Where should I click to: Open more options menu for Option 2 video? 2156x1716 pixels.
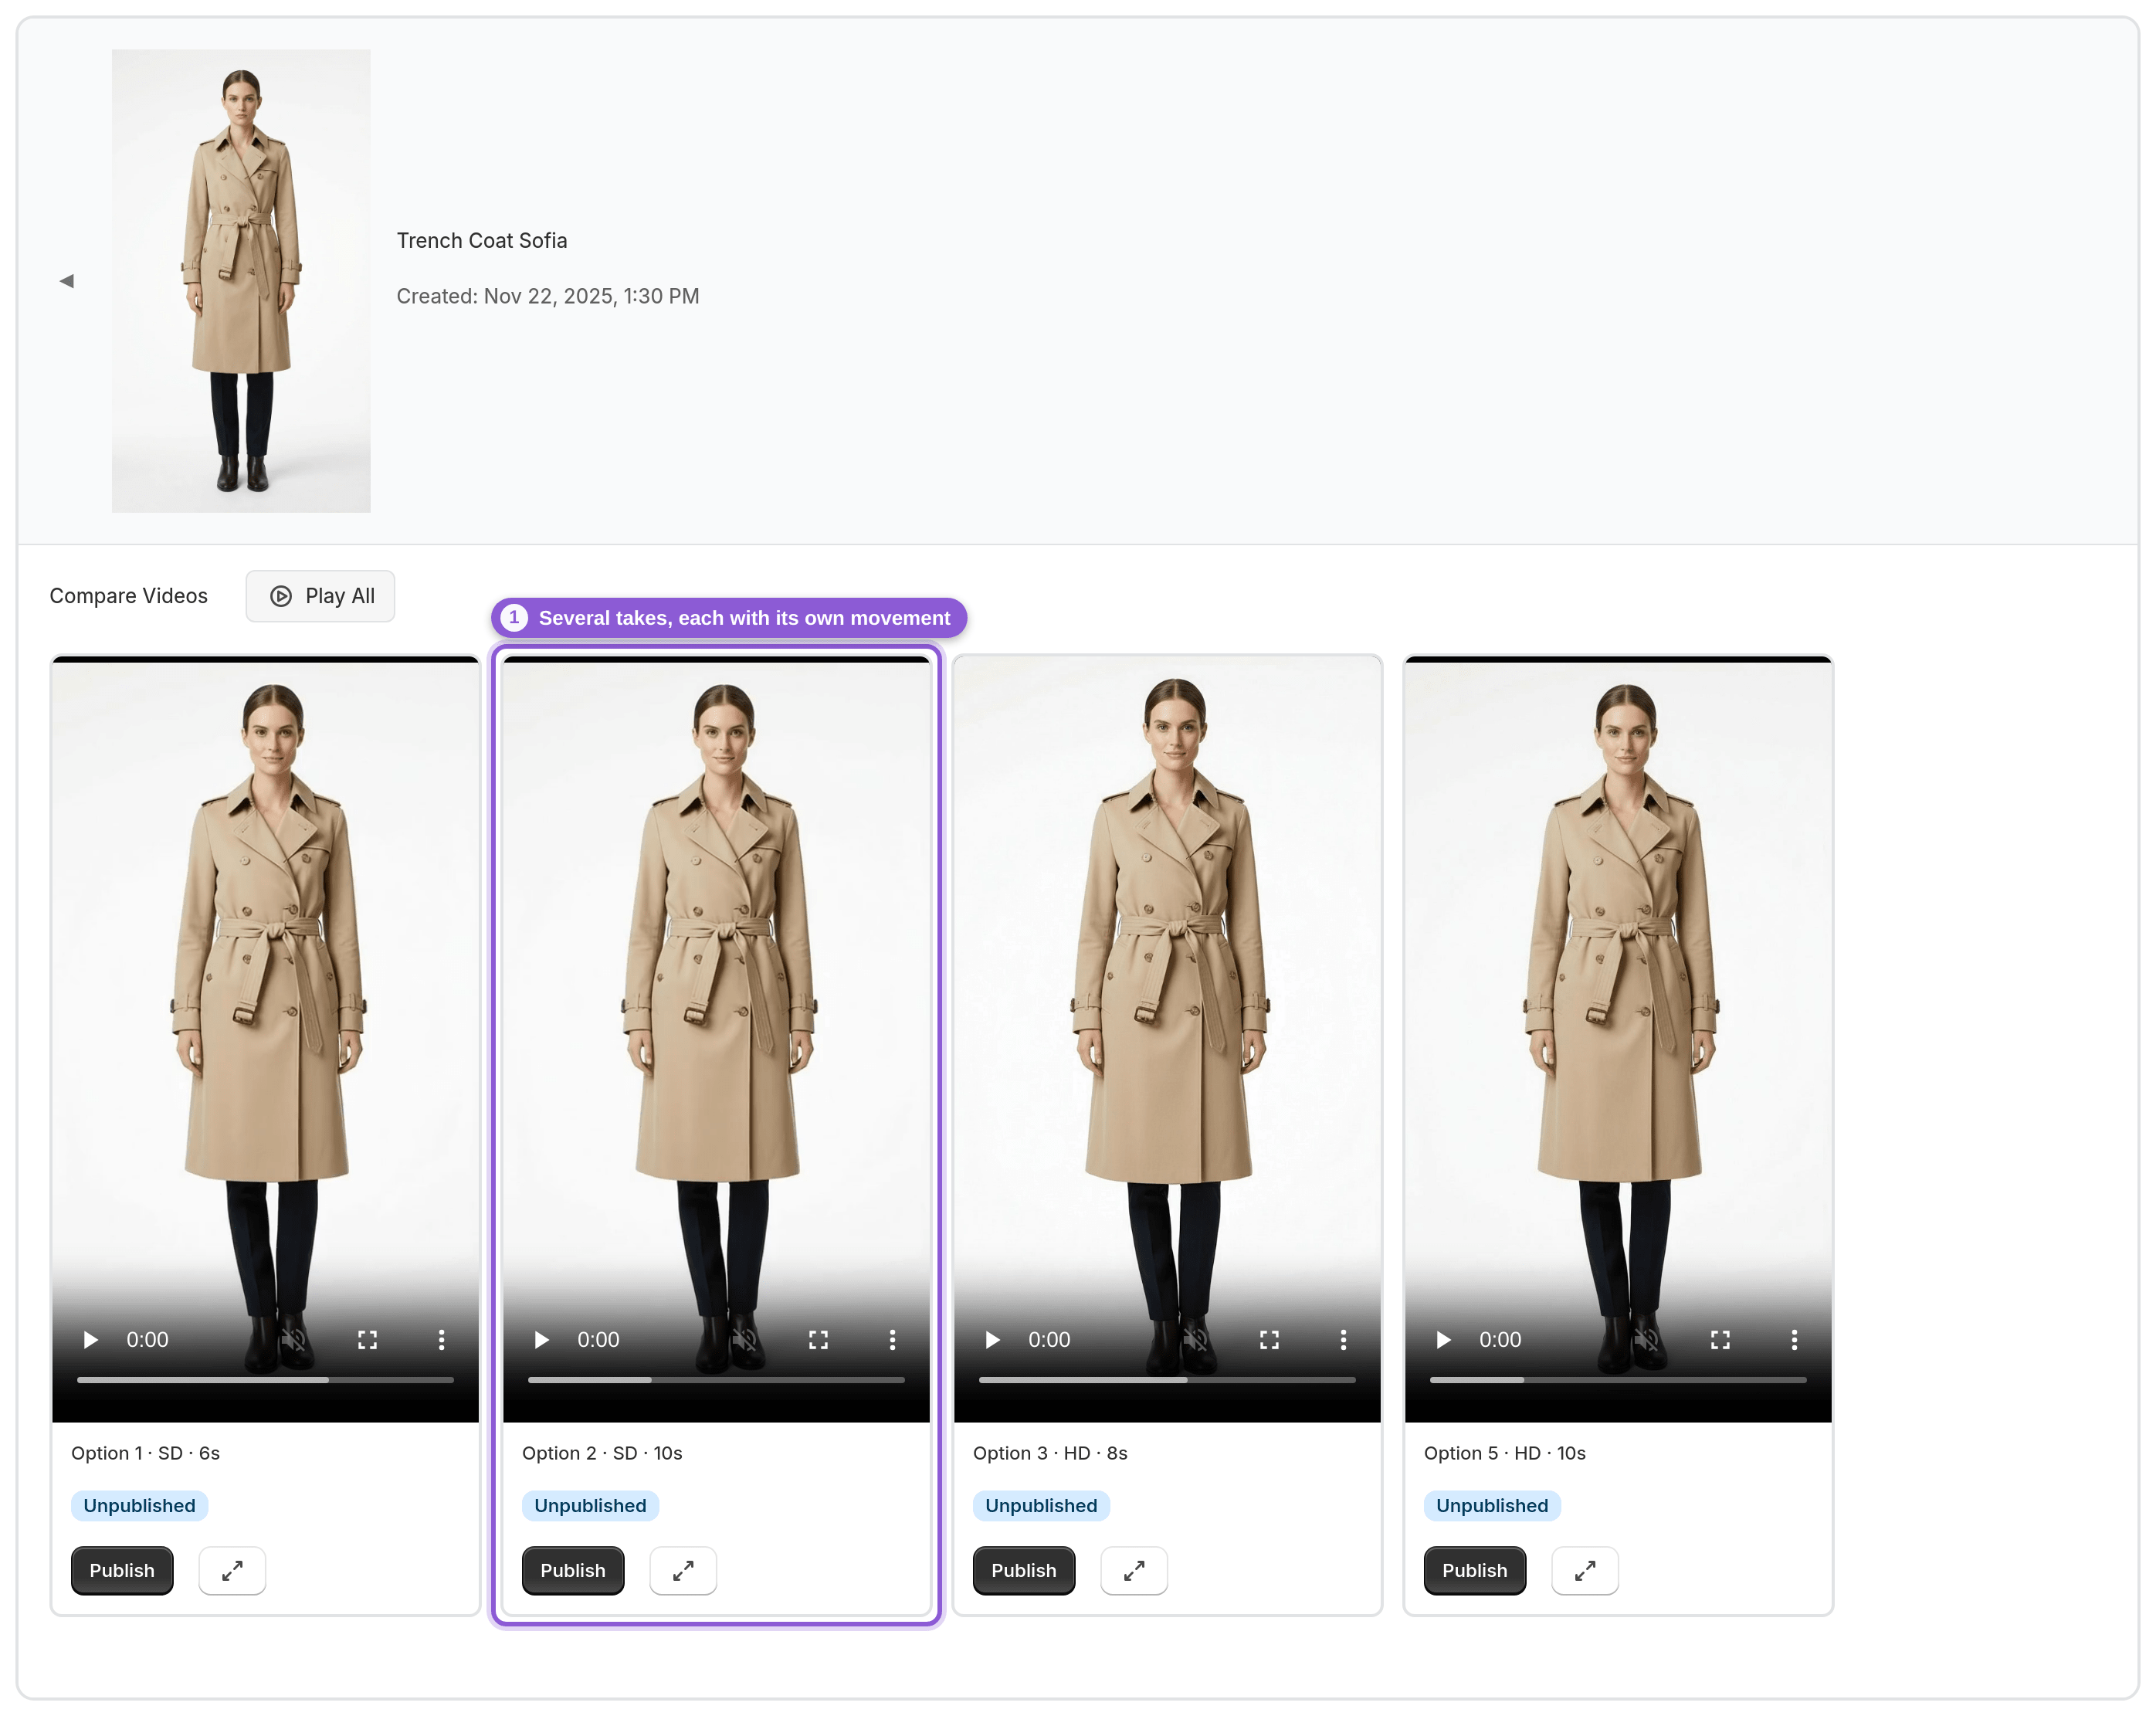click(x=892, y=1340)
